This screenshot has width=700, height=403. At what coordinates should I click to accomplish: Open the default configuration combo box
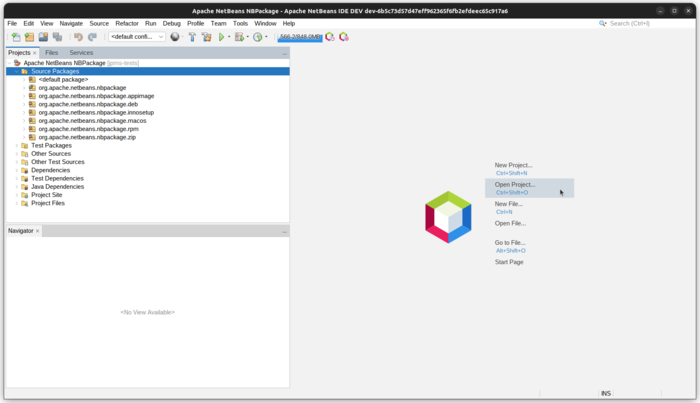(137, 37)
